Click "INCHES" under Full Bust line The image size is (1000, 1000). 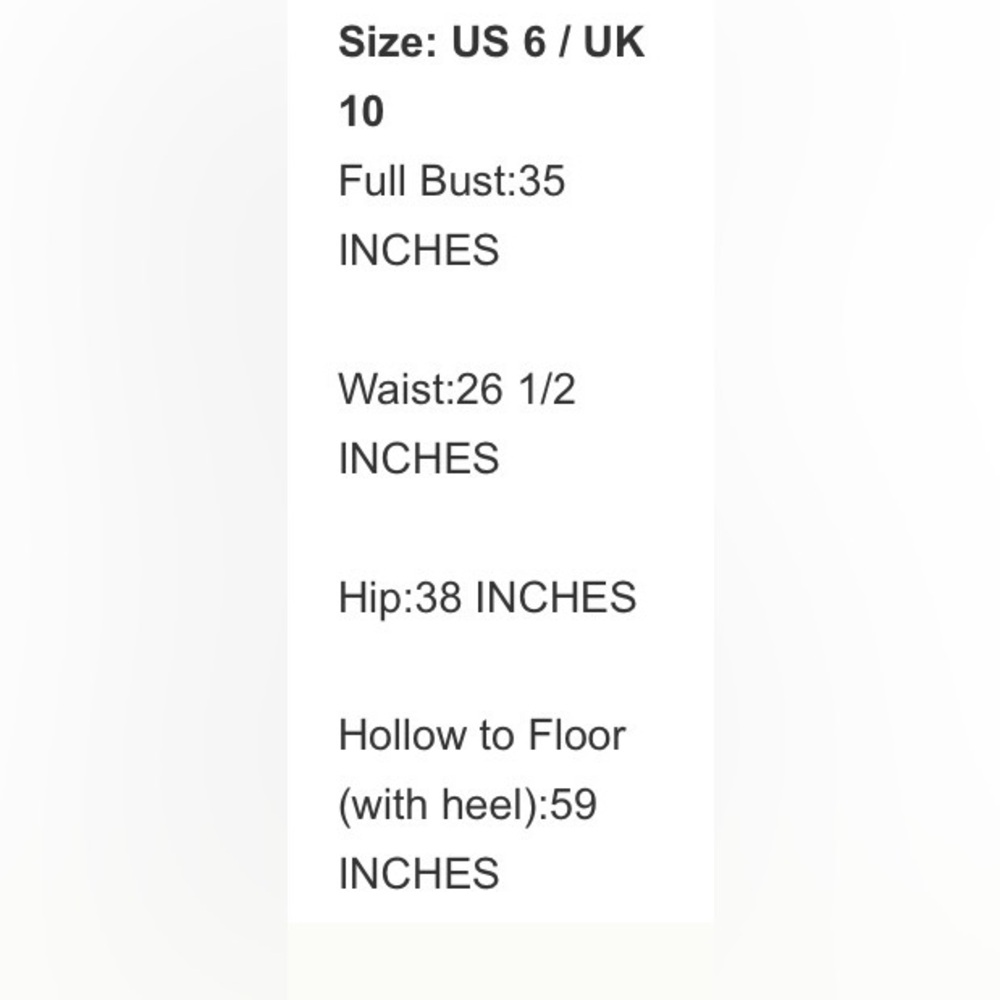(418, 250)
